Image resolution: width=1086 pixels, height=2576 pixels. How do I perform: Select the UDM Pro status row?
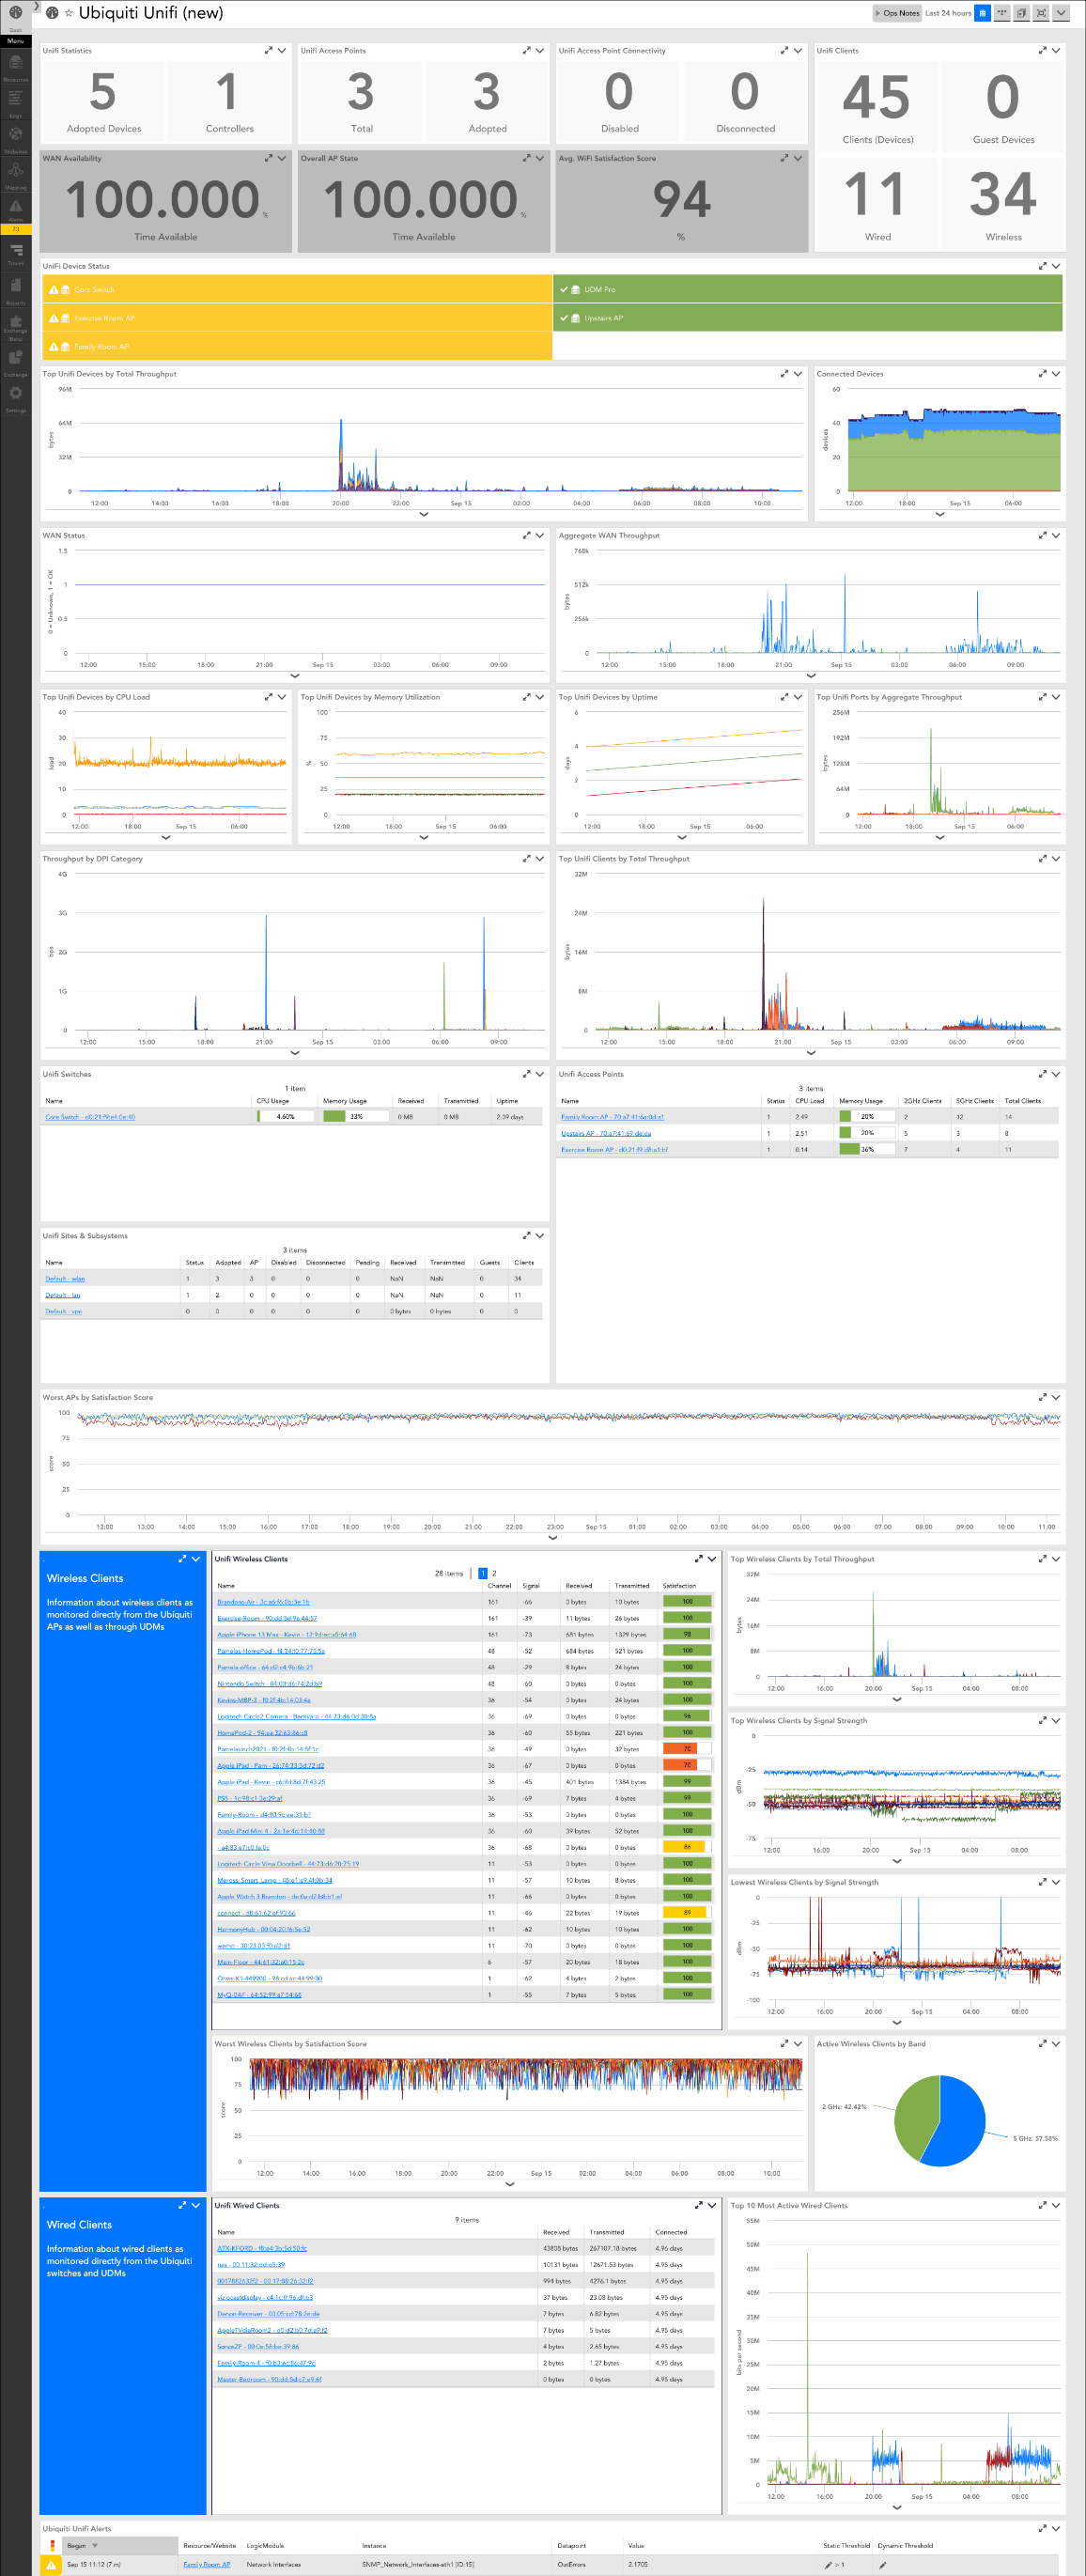(x=807, y=289)
